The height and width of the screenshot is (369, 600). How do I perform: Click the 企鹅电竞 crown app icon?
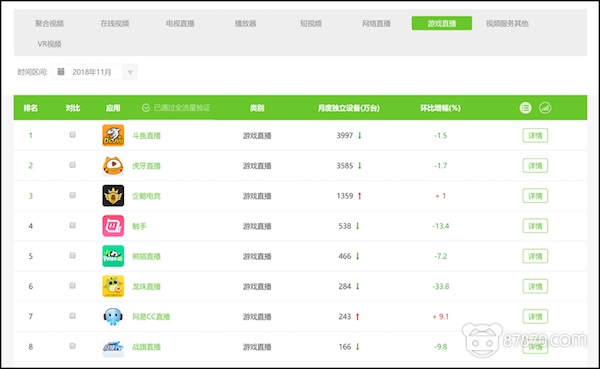point(113,196)
